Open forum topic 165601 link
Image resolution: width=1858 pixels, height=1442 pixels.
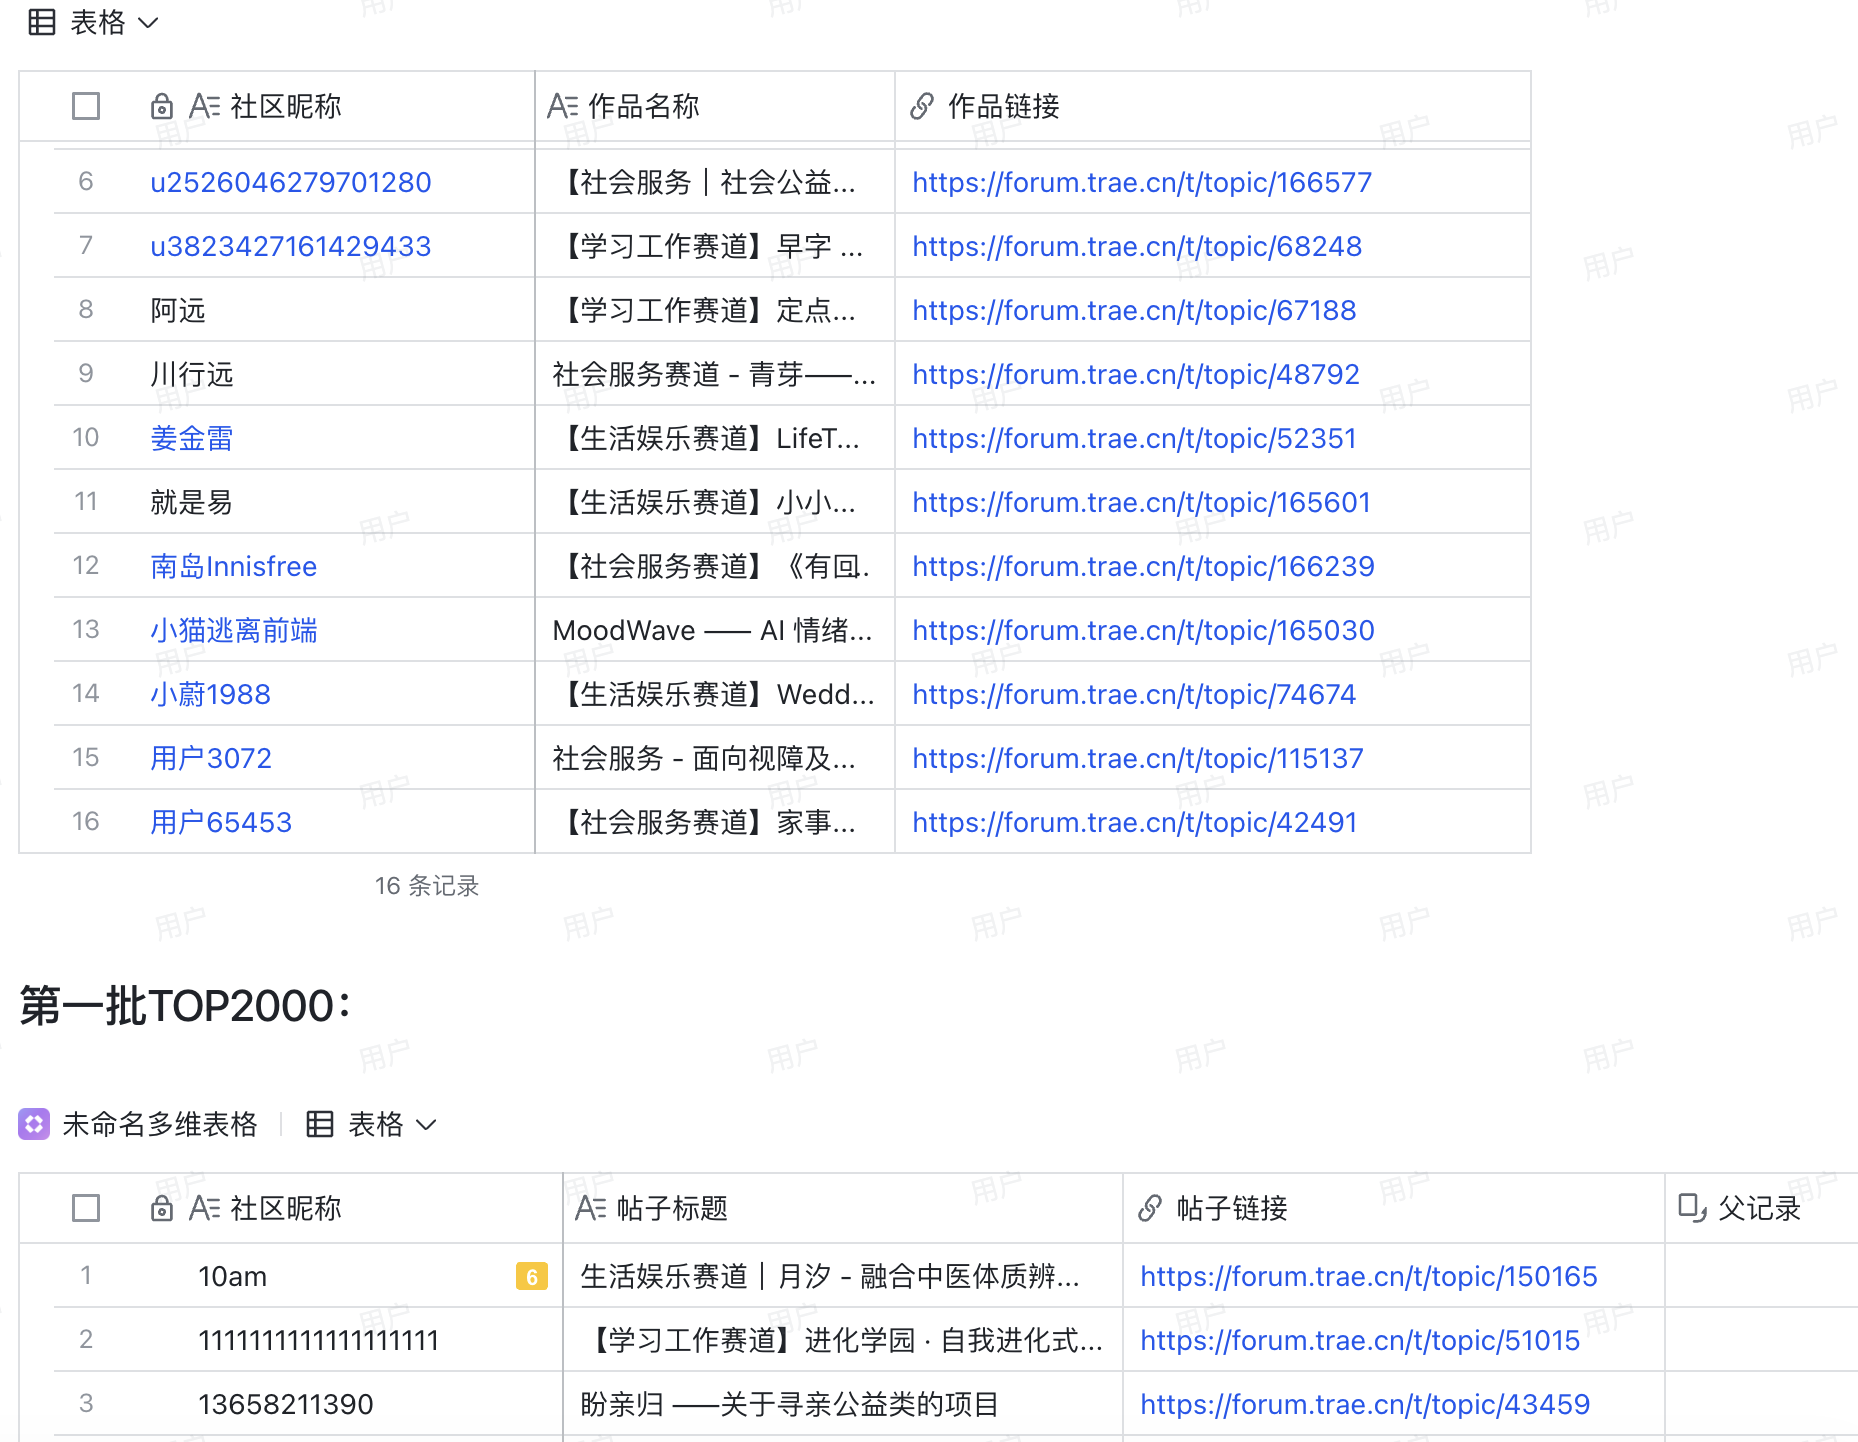pos(1141,502)
